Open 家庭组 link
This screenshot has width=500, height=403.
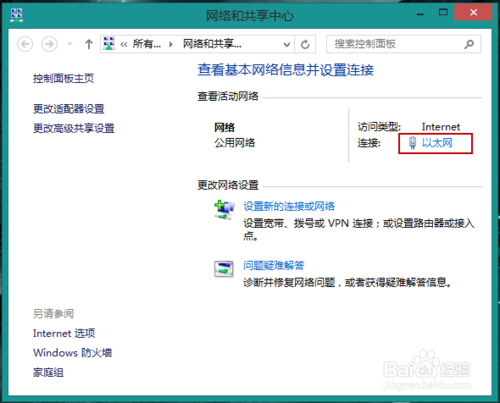pos(48,372)
